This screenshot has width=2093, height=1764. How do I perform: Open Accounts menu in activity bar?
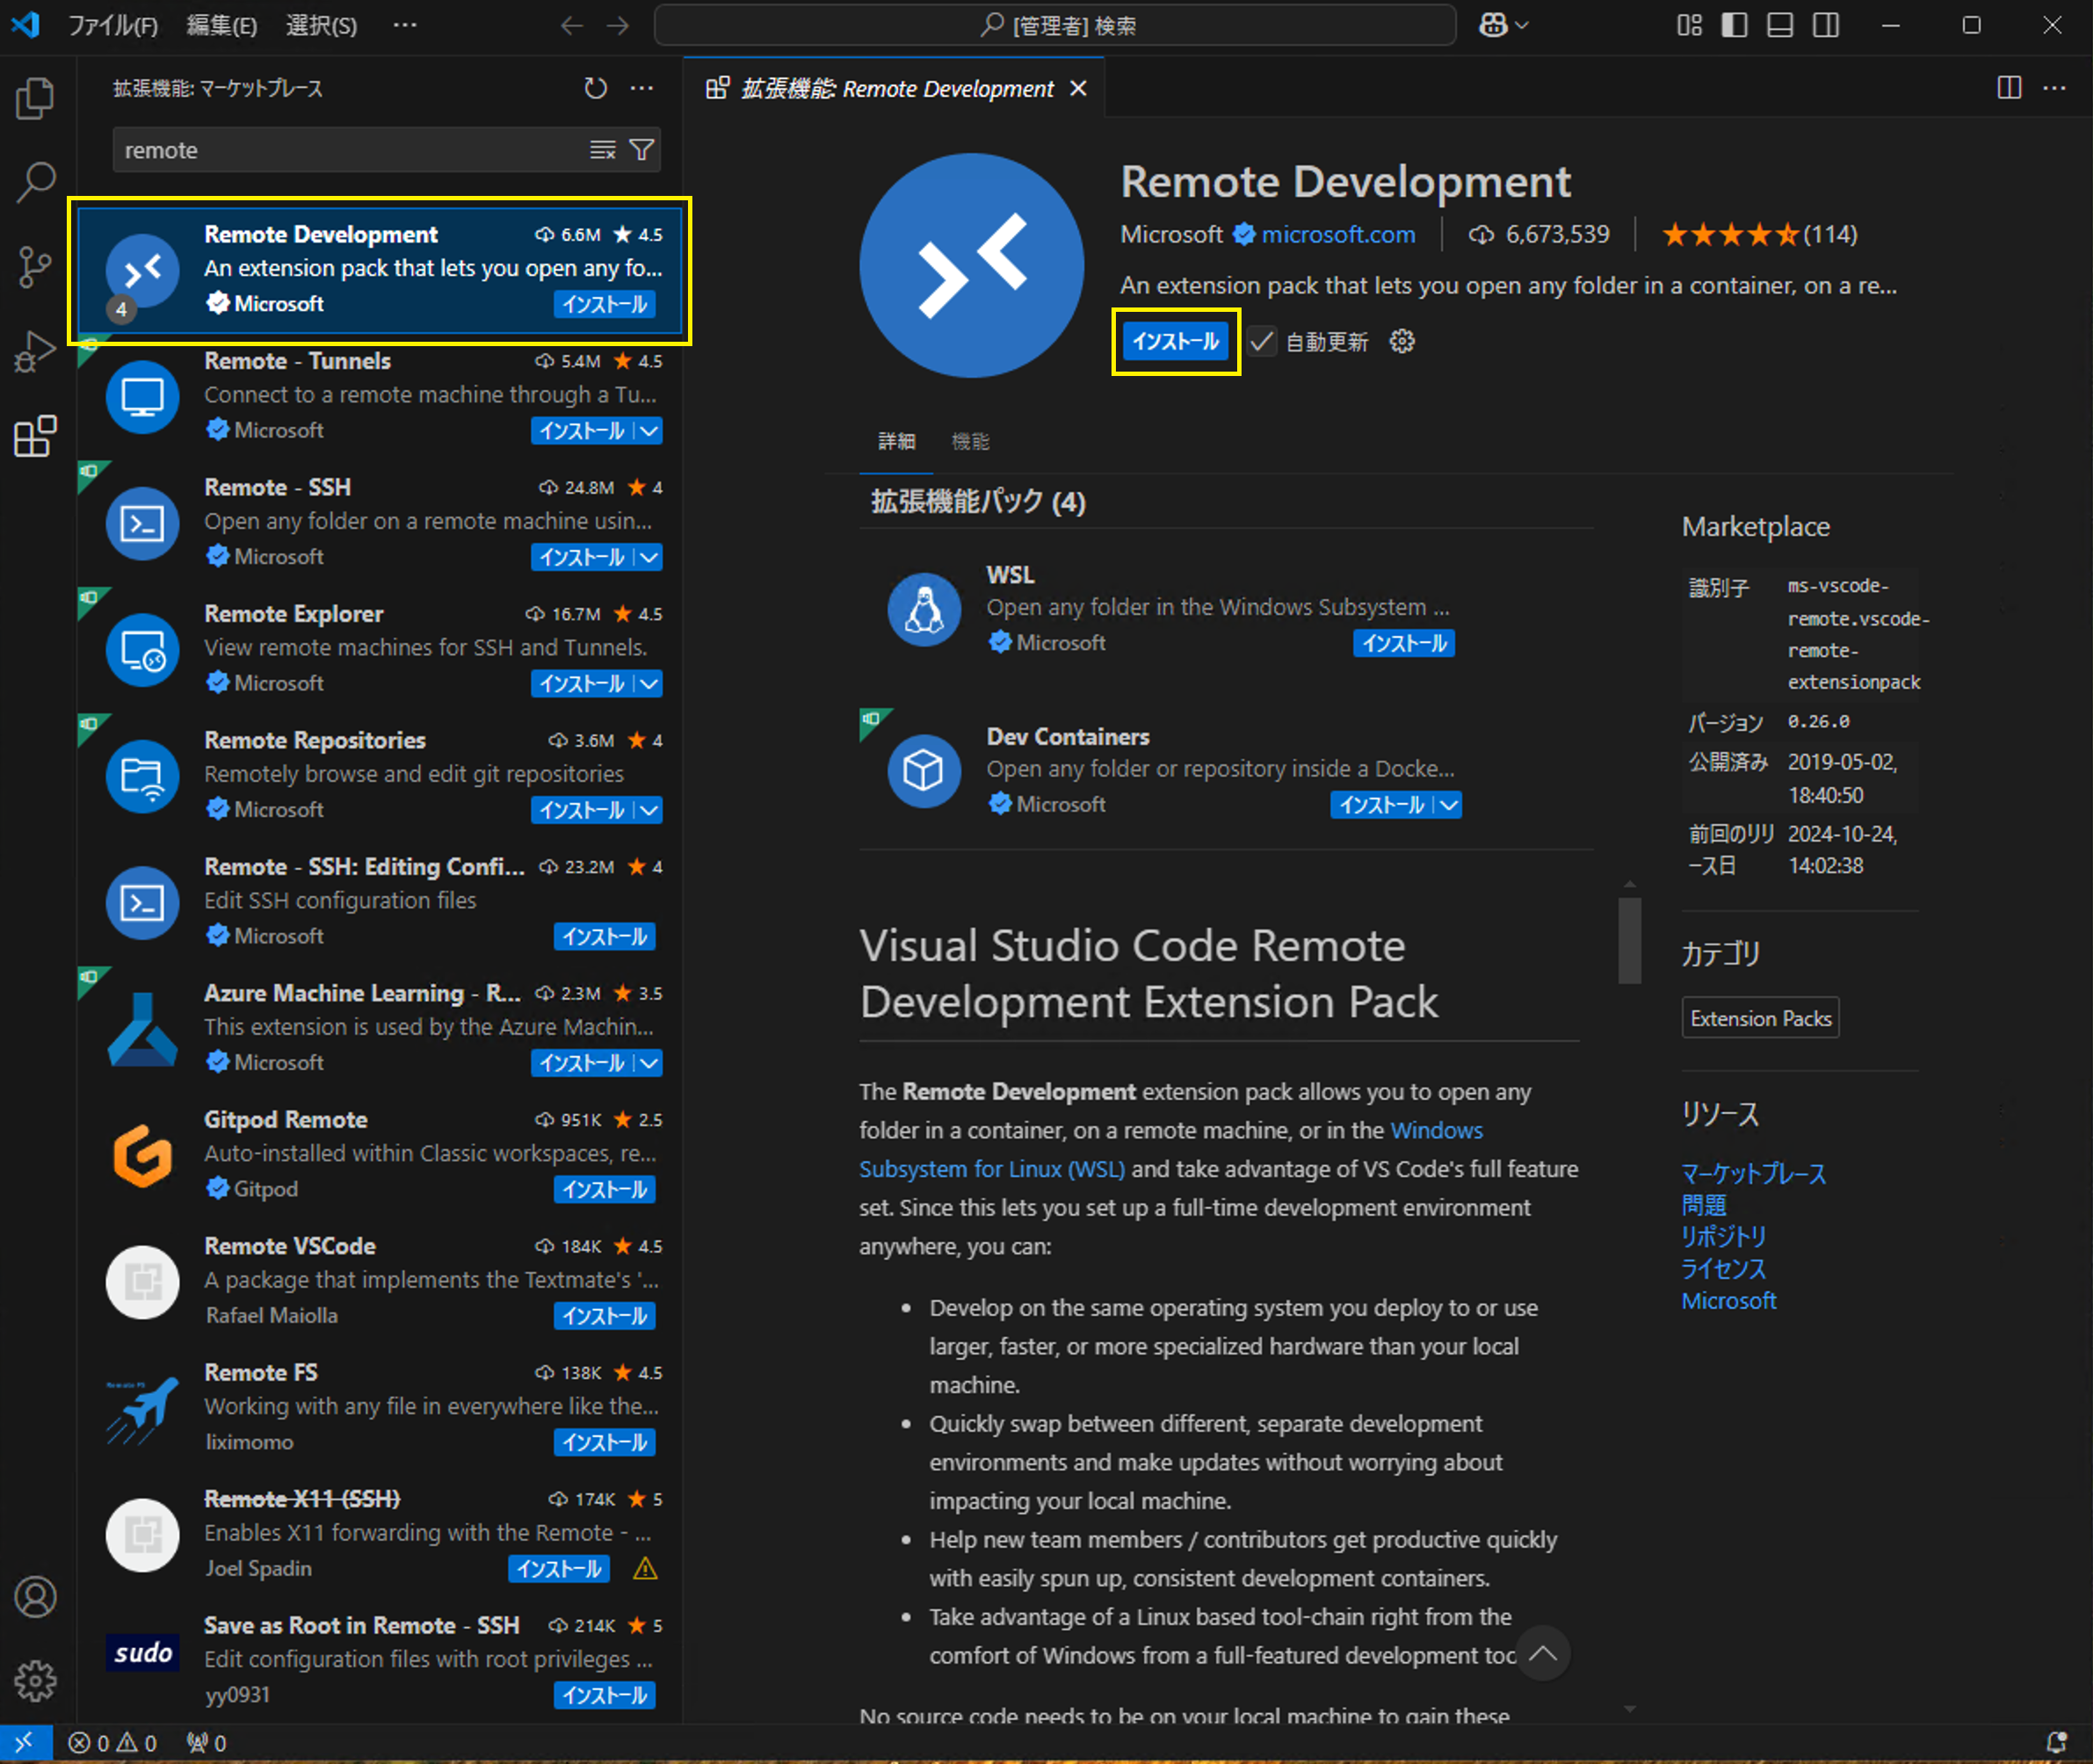pos(35,1597)
